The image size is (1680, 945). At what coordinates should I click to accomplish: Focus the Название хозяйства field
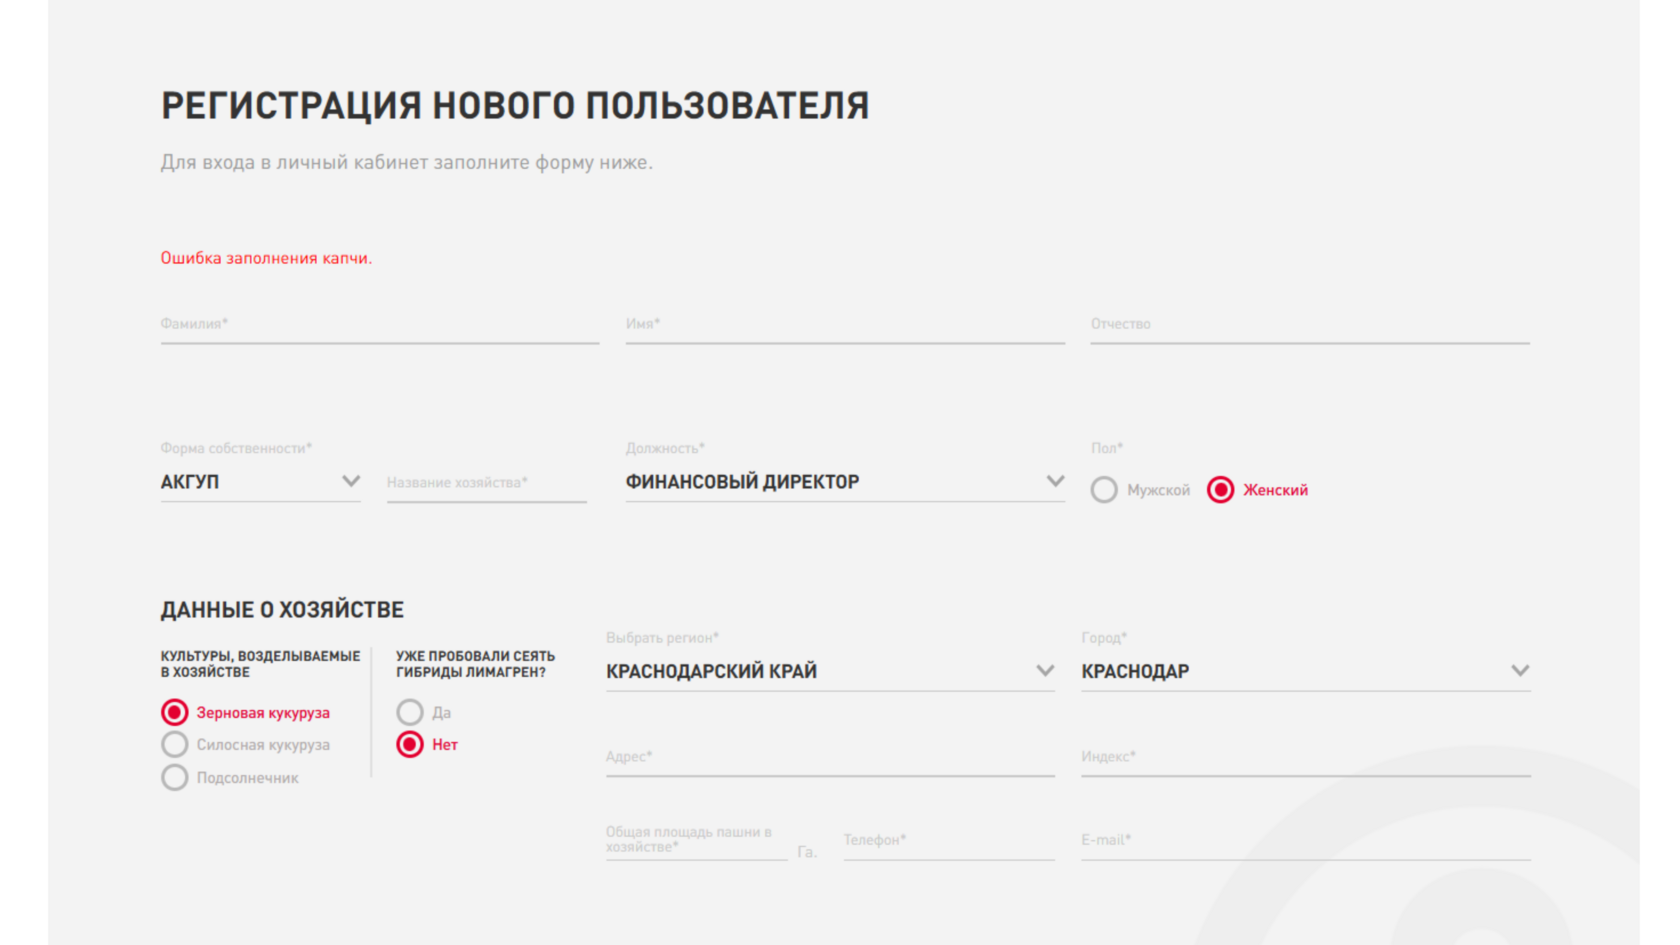click(487, 483)
